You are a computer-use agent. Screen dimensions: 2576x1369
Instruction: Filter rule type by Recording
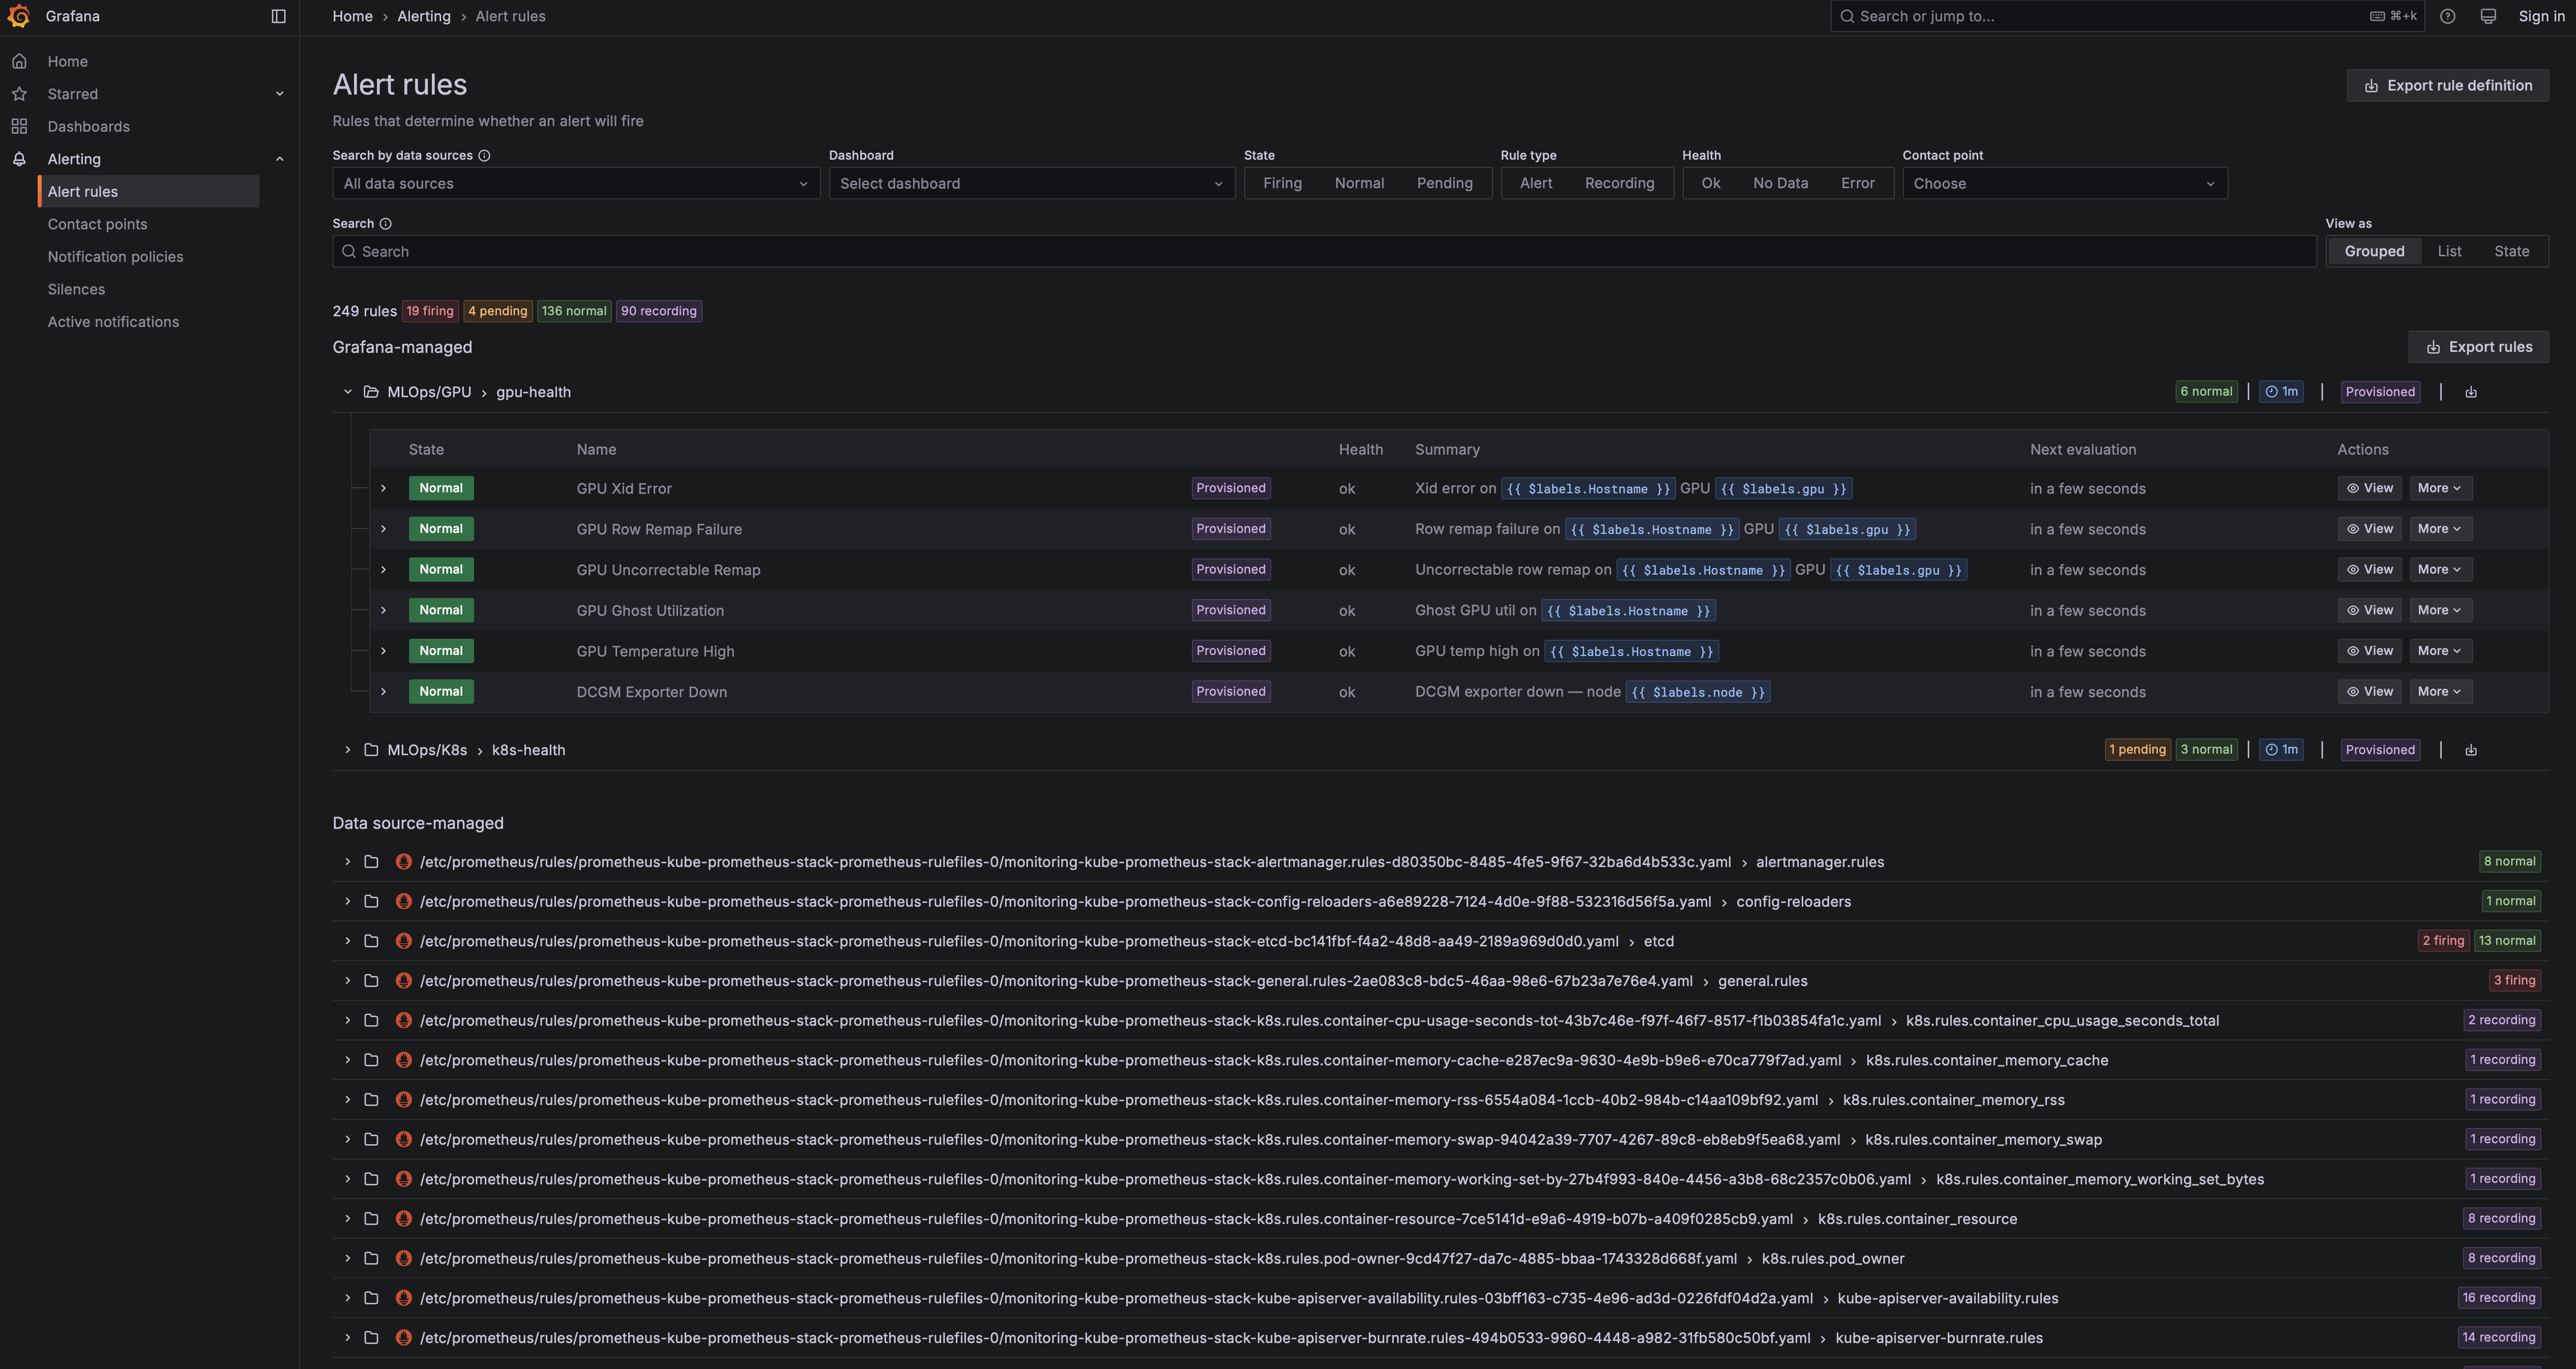click(1619, 183)
